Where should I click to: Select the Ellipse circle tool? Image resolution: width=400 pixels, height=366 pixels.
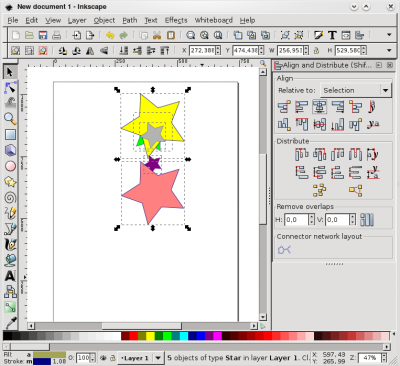pos(10,166)
